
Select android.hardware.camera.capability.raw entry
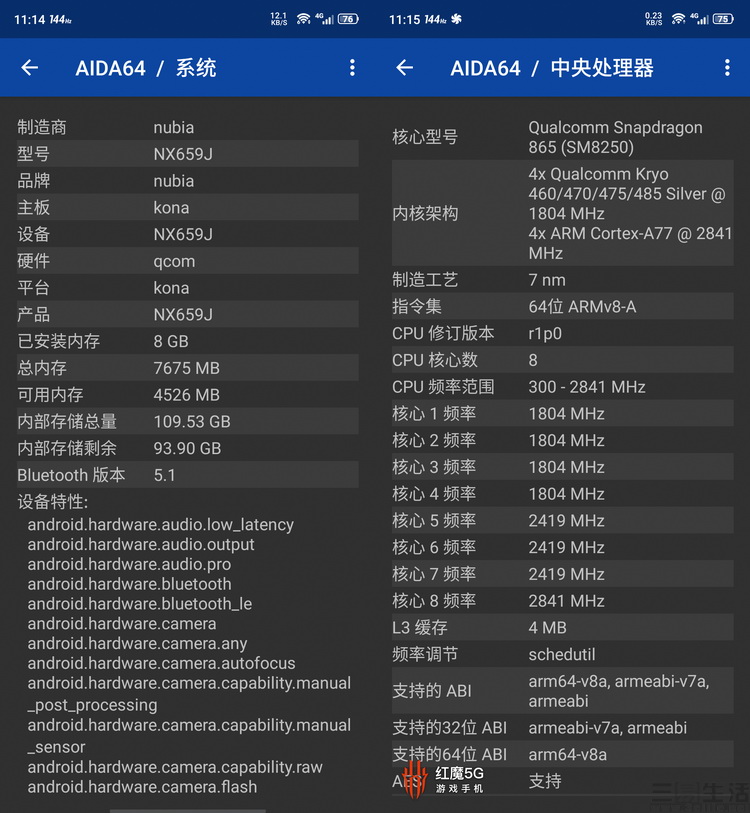[x=175, y=767]
